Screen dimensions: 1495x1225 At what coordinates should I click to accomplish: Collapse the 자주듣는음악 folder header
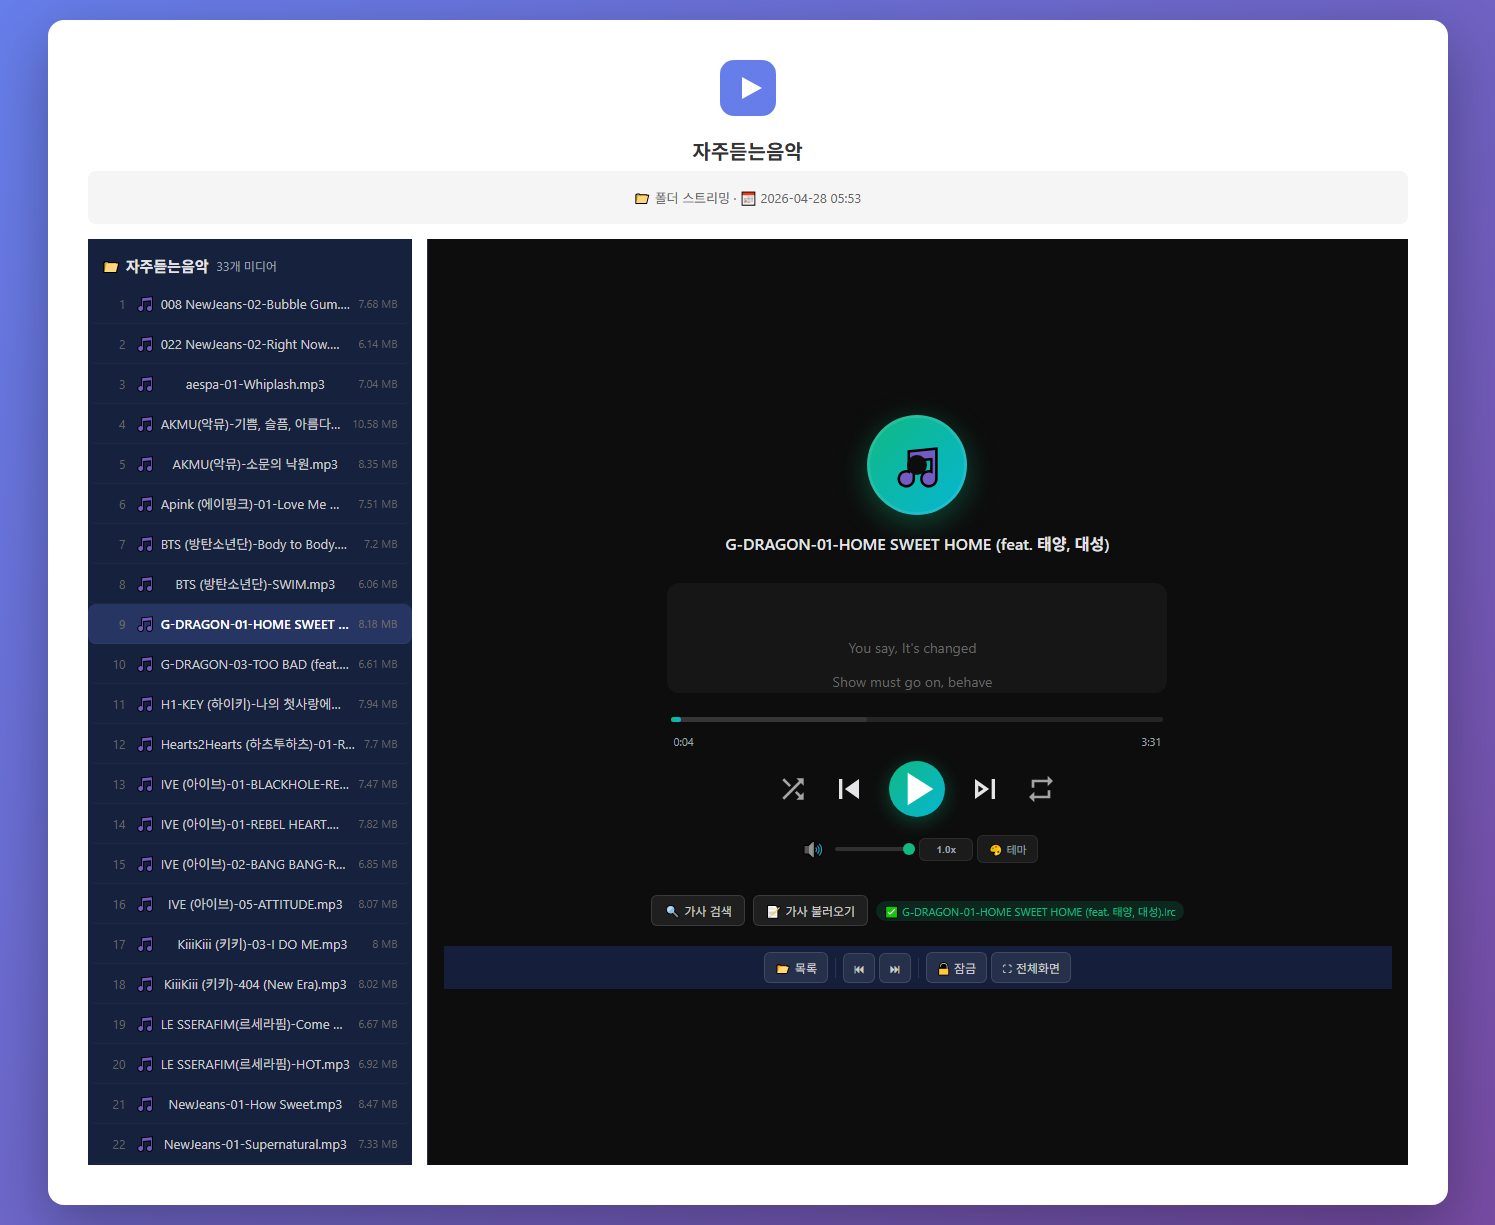pyautogui.click(x=166, y=266)
